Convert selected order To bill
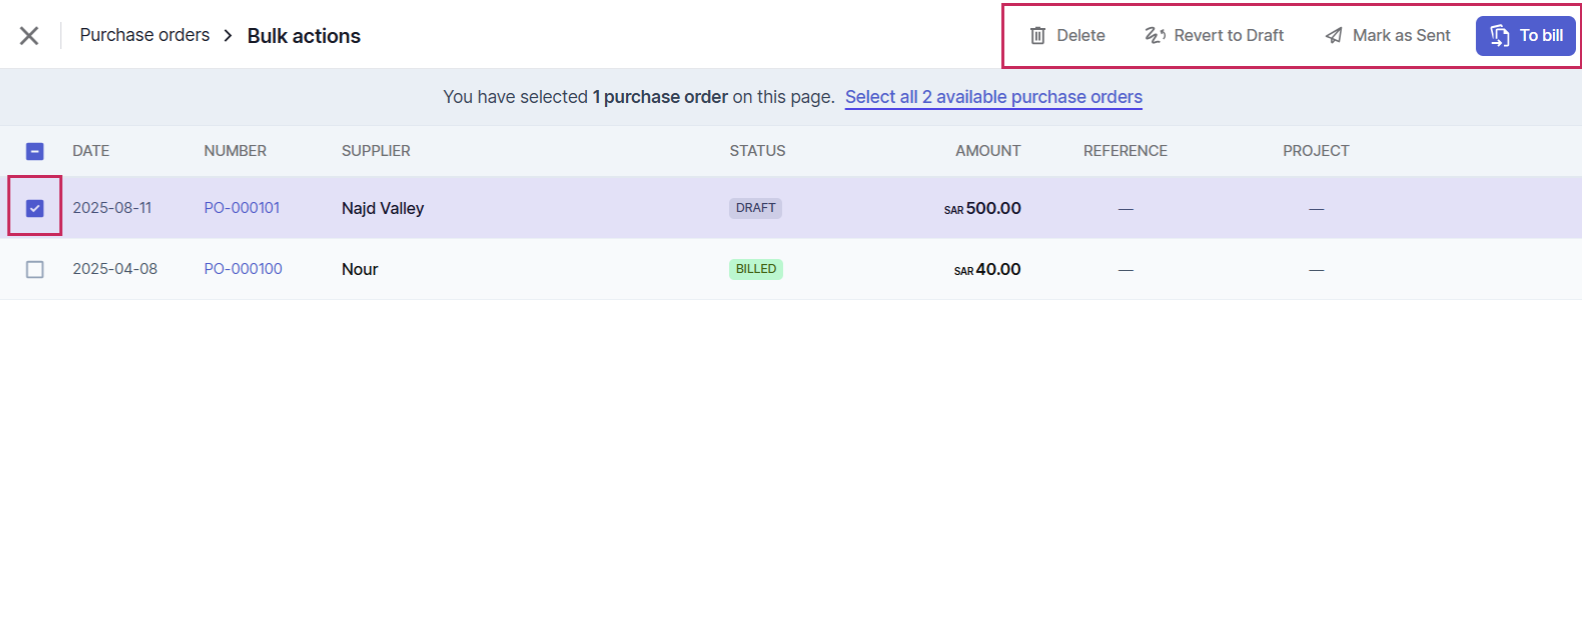The image size is (1582, 642). pos(1526,36)
